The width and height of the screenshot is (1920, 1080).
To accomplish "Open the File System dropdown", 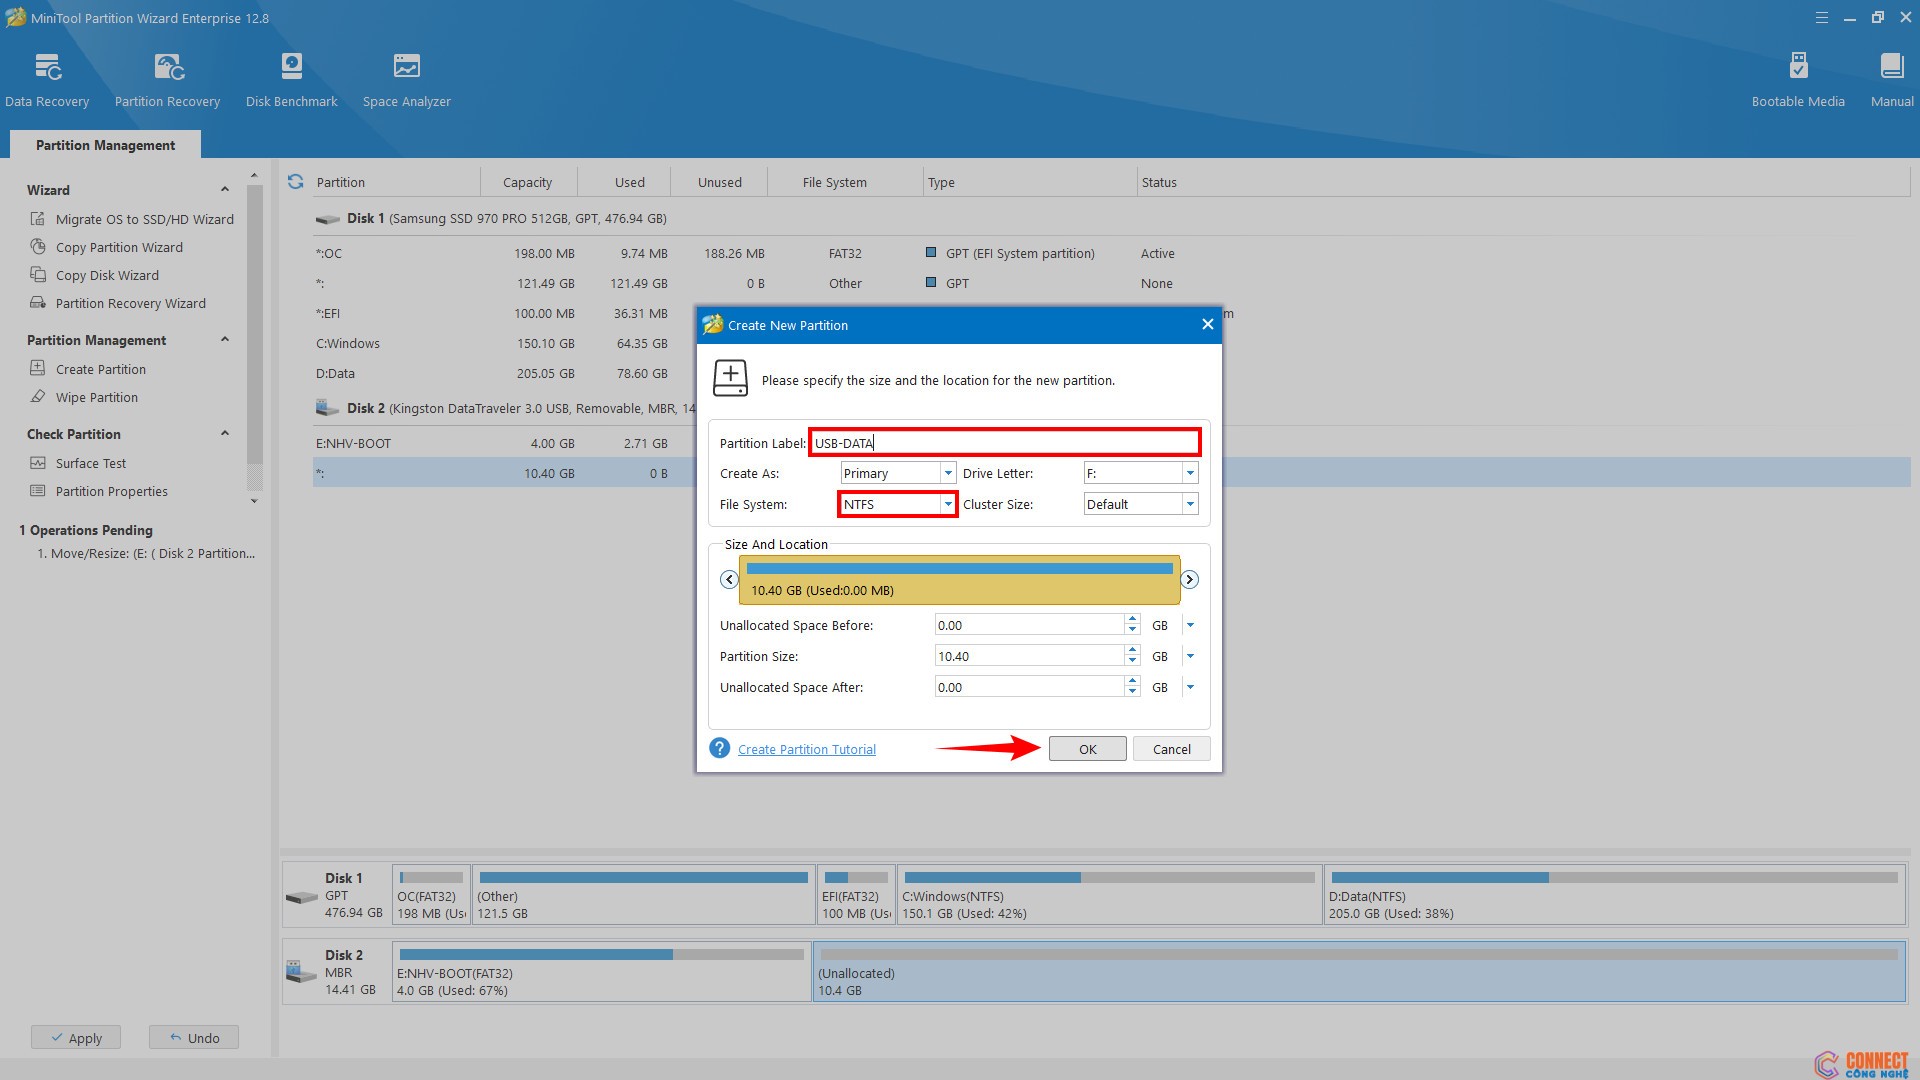I will (948, 504).
